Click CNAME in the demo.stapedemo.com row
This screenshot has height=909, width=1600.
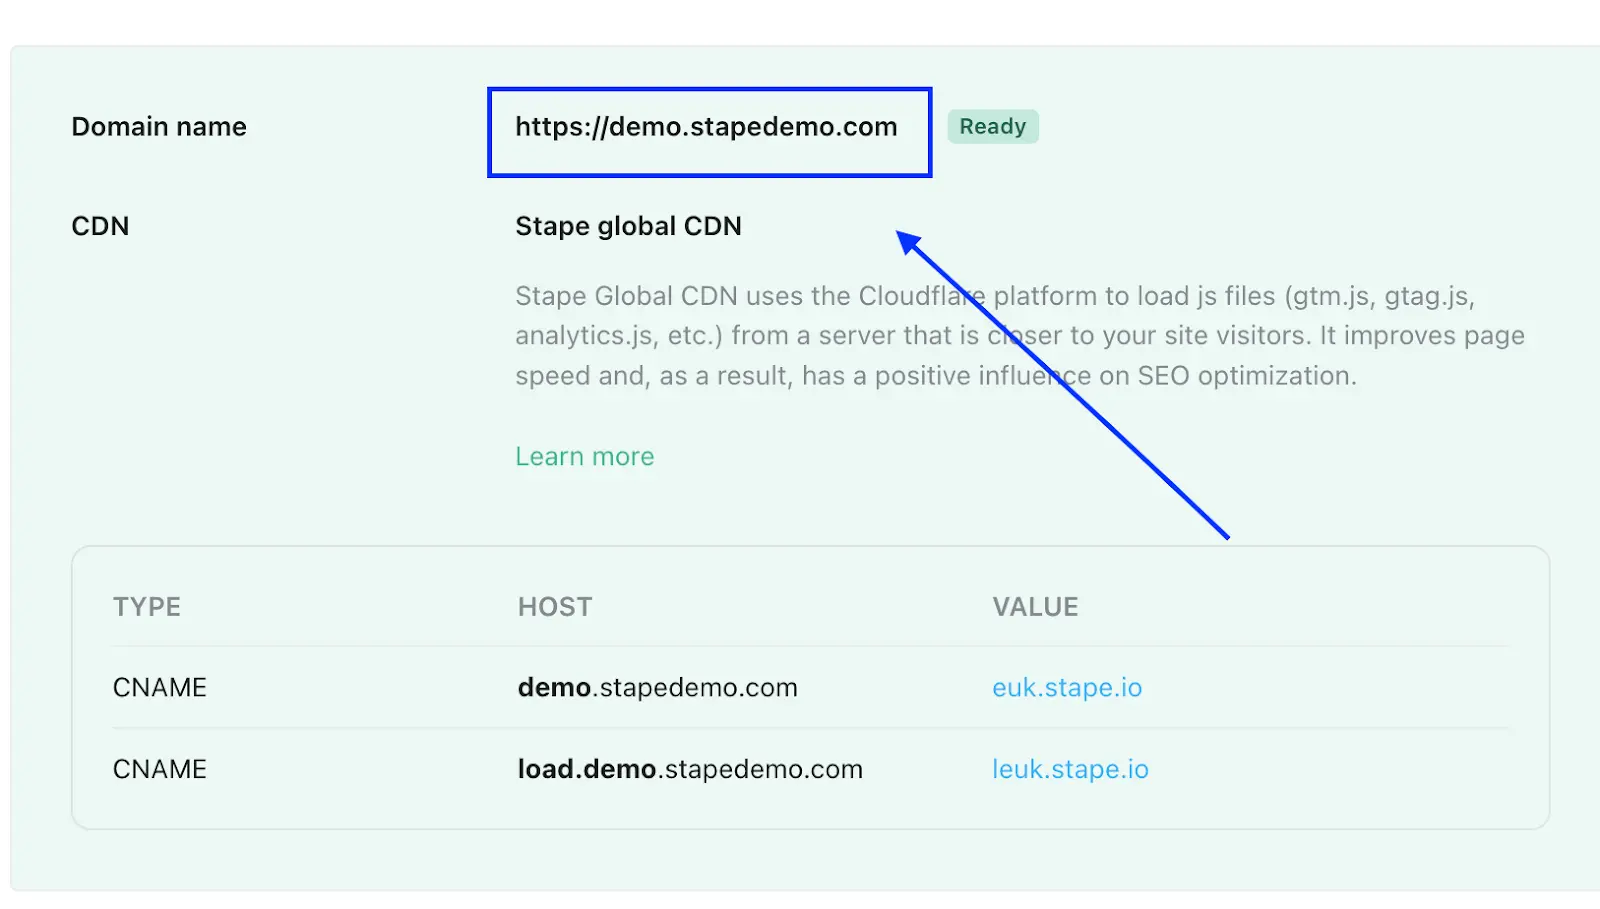point(160,688)
